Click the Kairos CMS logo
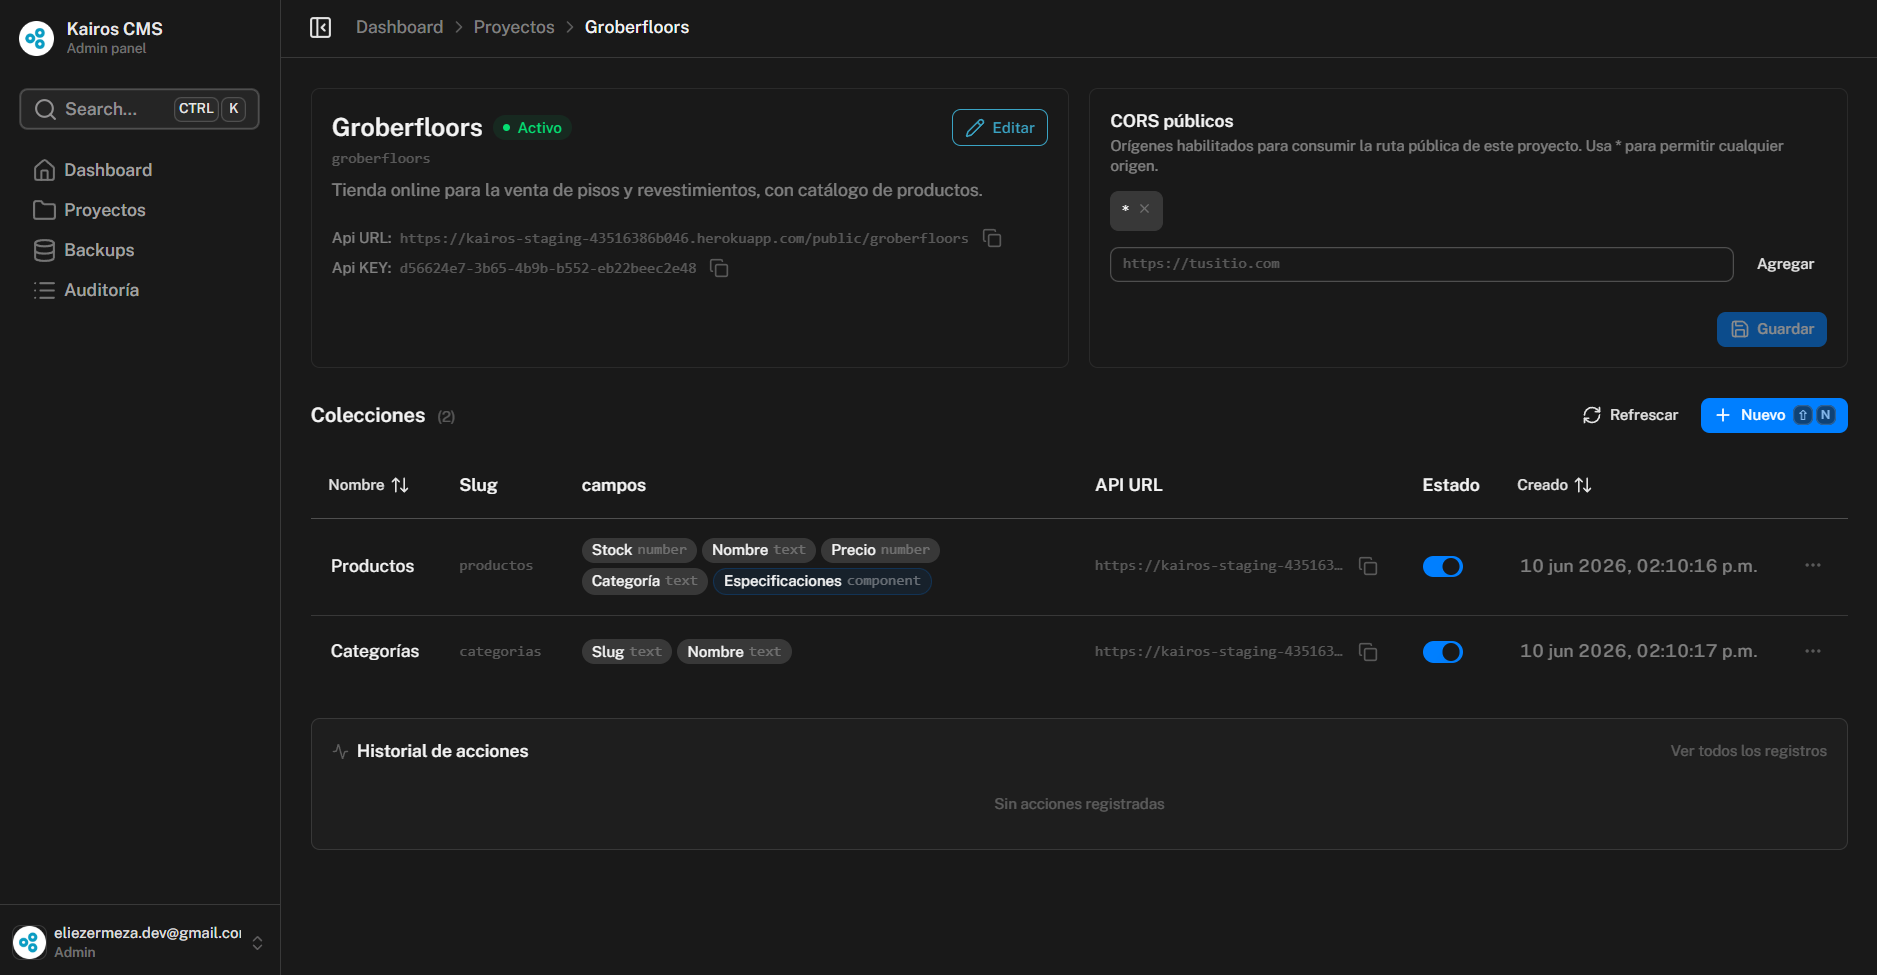The height and width of the screenshot is (975, 1877). 36,38
